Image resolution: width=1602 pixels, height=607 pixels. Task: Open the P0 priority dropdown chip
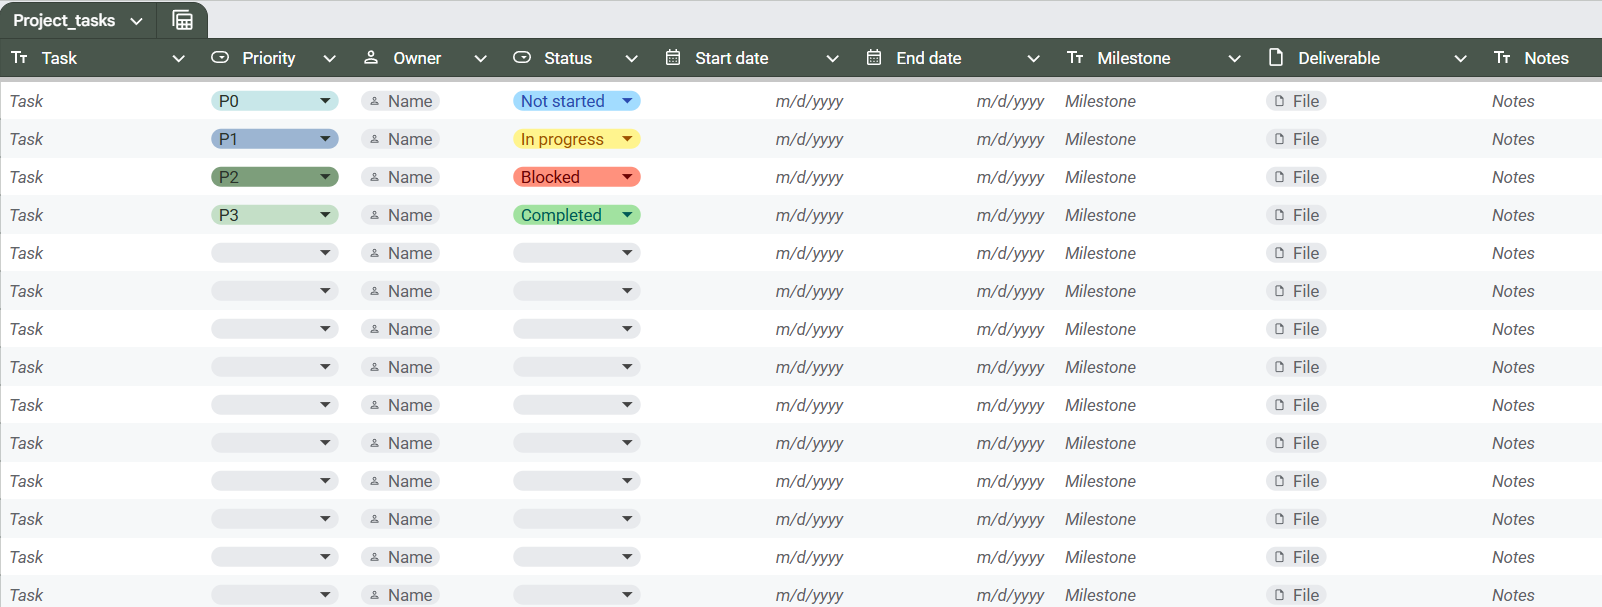275,101
